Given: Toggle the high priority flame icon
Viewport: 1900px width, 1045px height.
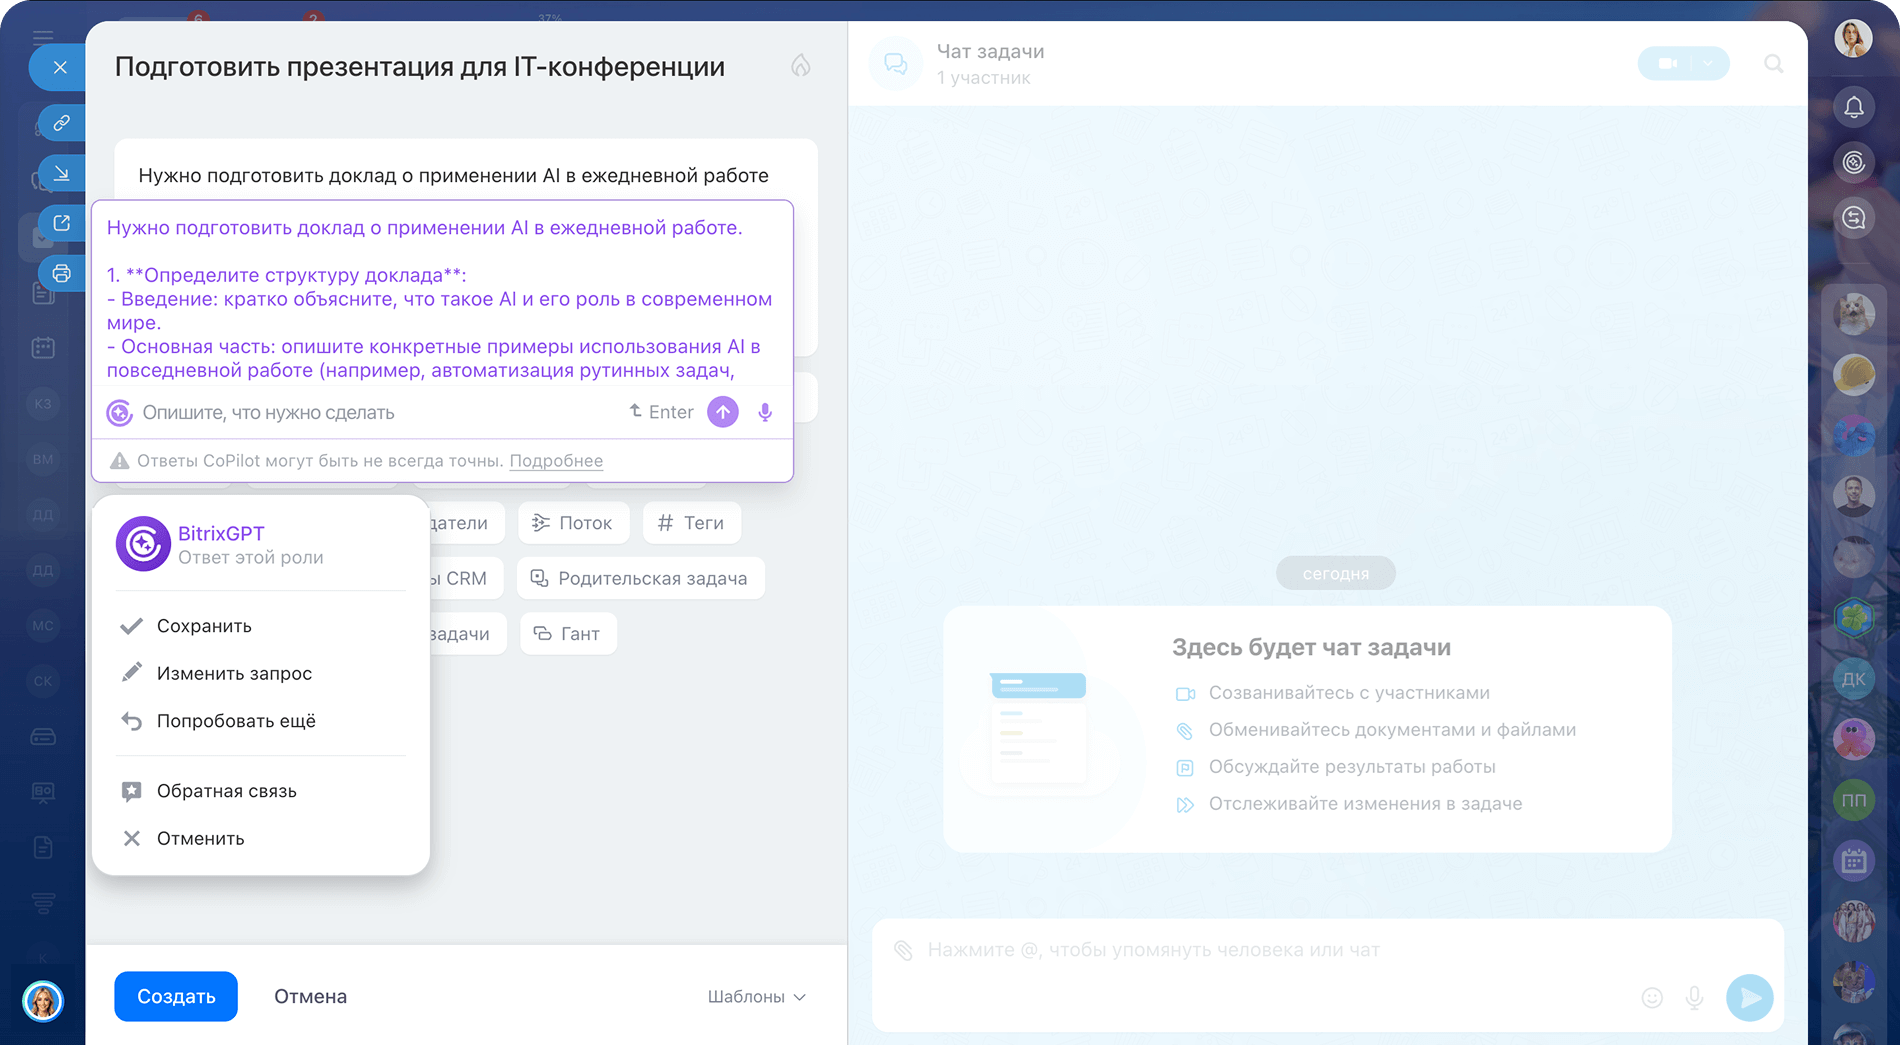Looking at the screenshot, I should click(x=800, y=66).
